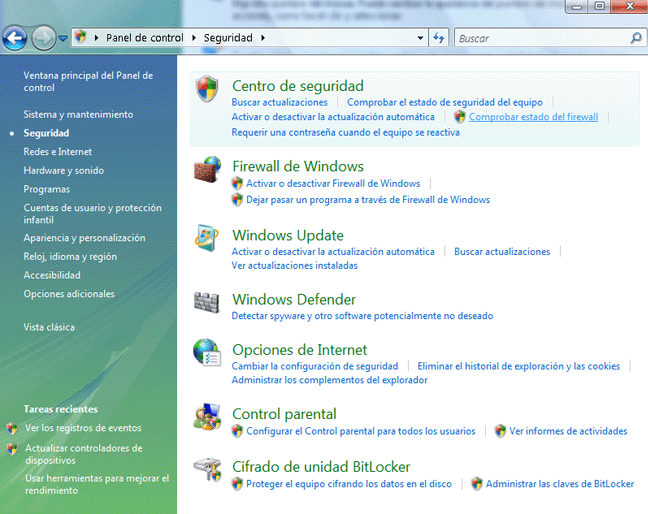Open Sistema y mantenimiento in sidebar

click(78, 114)
